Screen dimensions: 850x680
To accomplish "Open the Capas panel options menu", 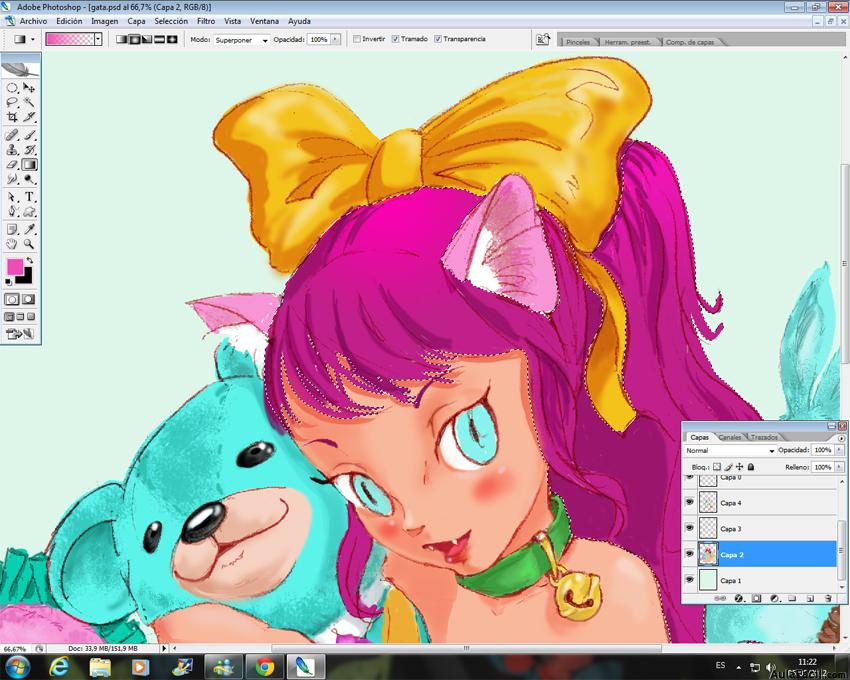I will pyautogui.click(x=841, y=438).
